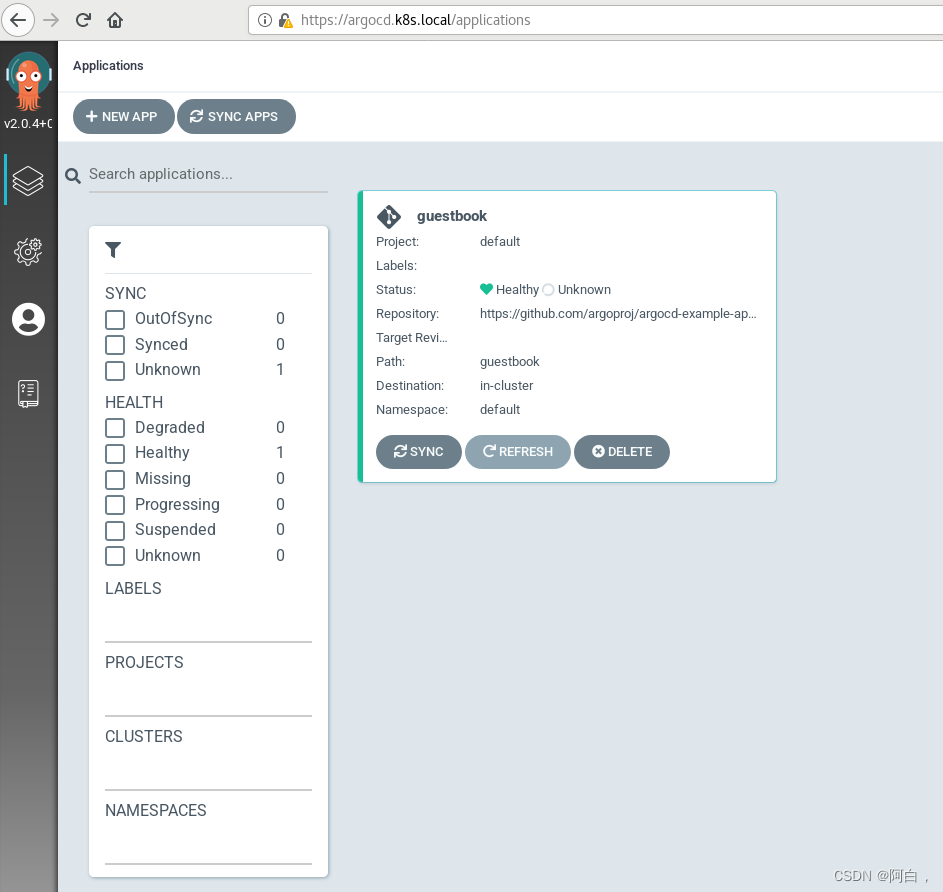This screenshot has width=943, height=892.
Task: Click the Target Revi... label
Action: 411,337
